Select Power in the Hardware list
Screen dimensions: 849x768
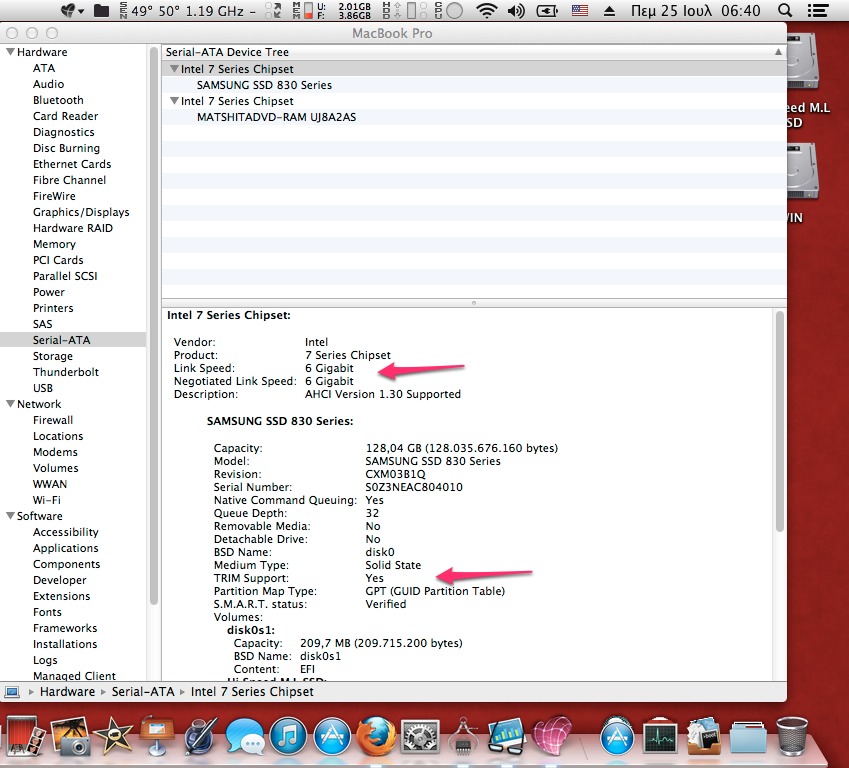pyautogui.click(x=49, y=292)
